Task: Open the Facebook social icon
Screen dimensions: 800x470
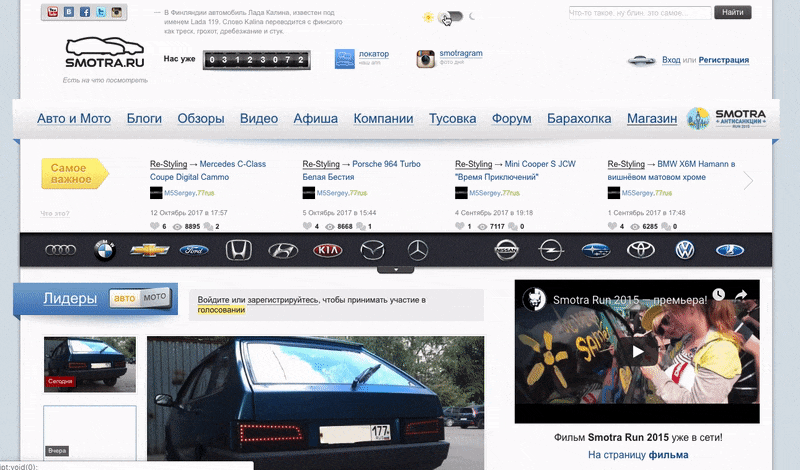Action: tap(85, 12)
